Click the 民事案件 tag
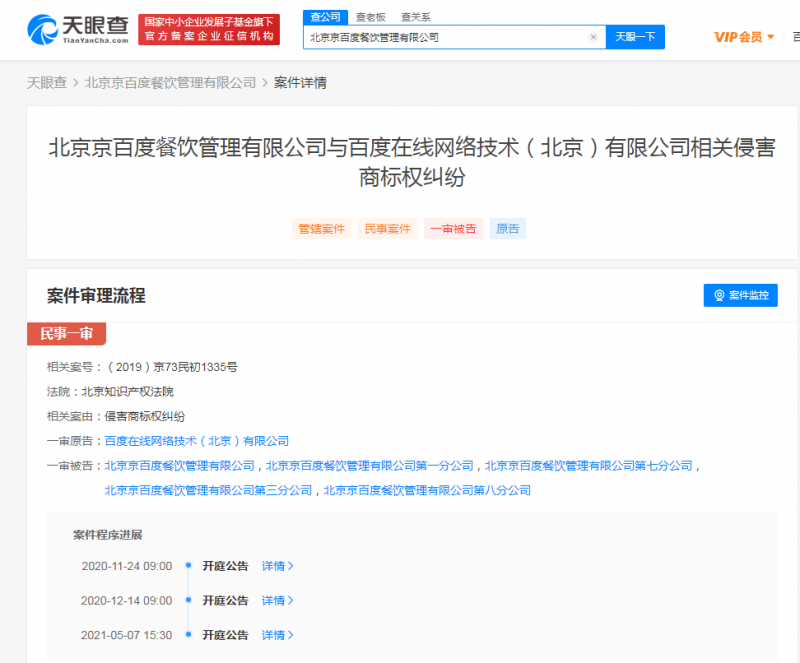This screenshot has width=800, height=663. [387, 229]
